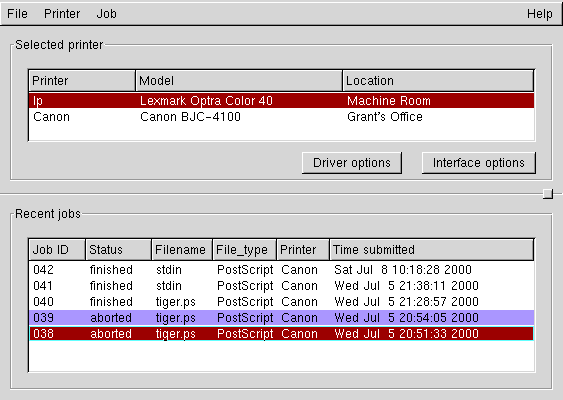Select aborted job 039
The height and width of the screenshot is (400, 563).
pyautogui.click(x=282, y=318)
